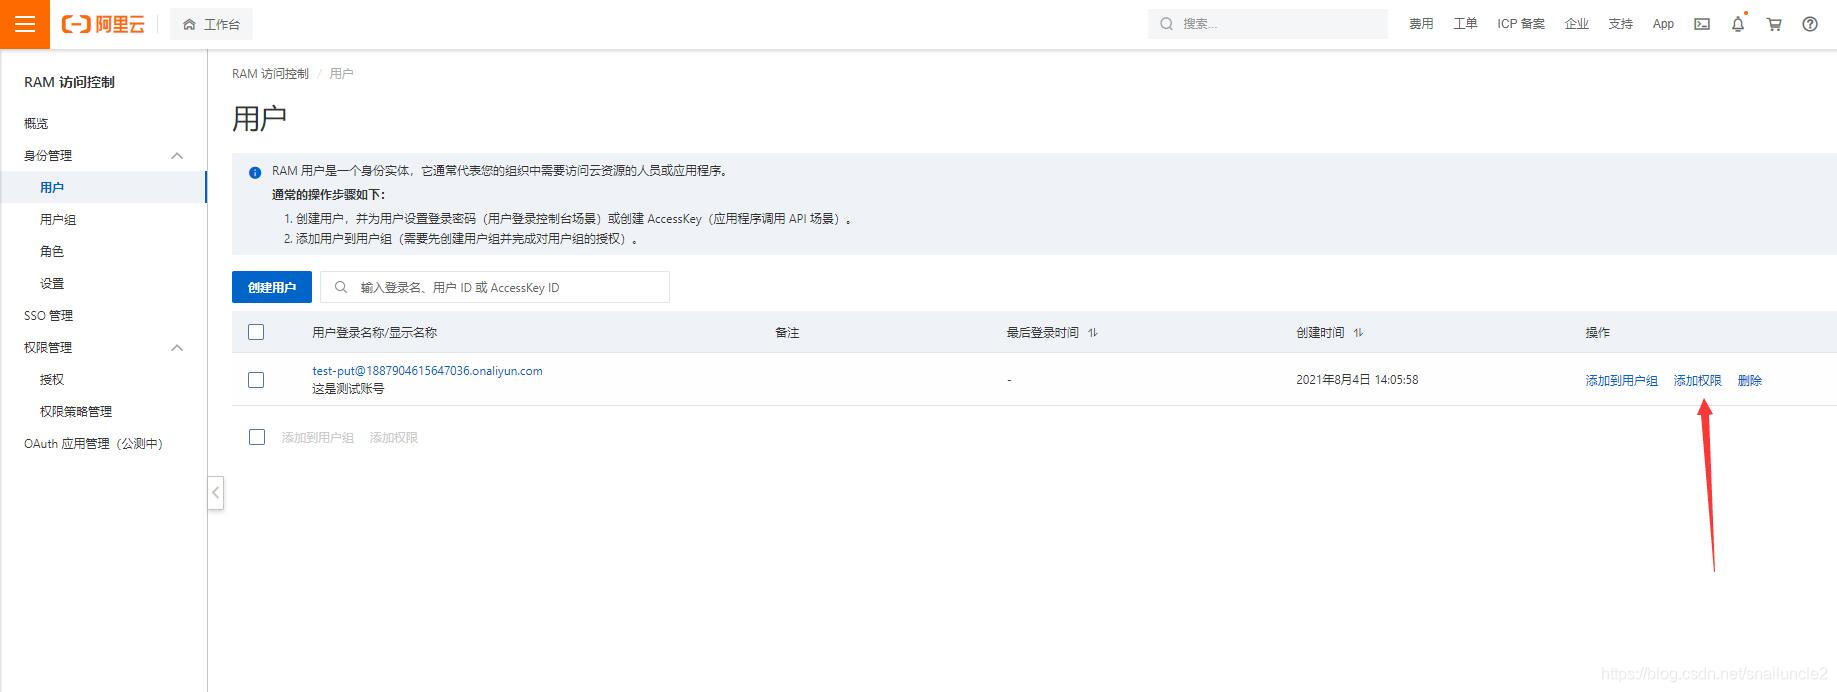Click 添加权限 for test-put user
The width and height of the screenshot is (1837, 692).
tap(1697, 380)
